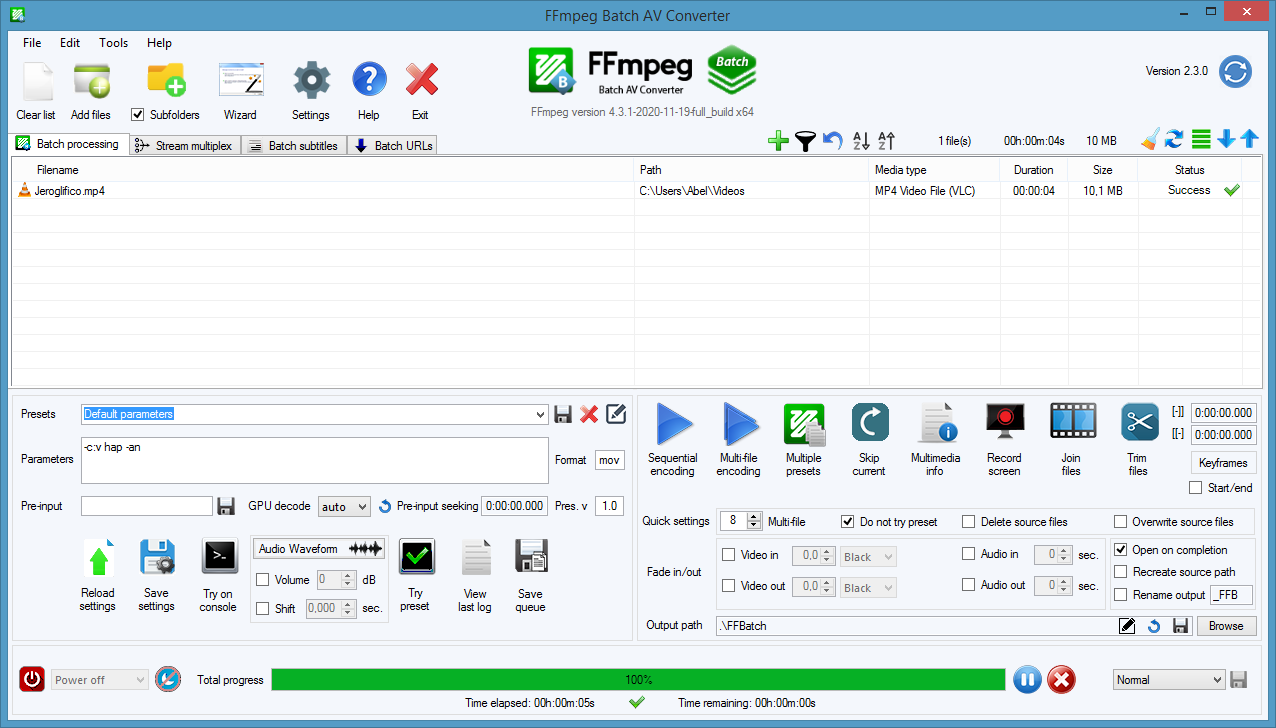This screenshot has height=728, width=1276.
Task: Open Normal priority dropdown
Action: 1169,680
